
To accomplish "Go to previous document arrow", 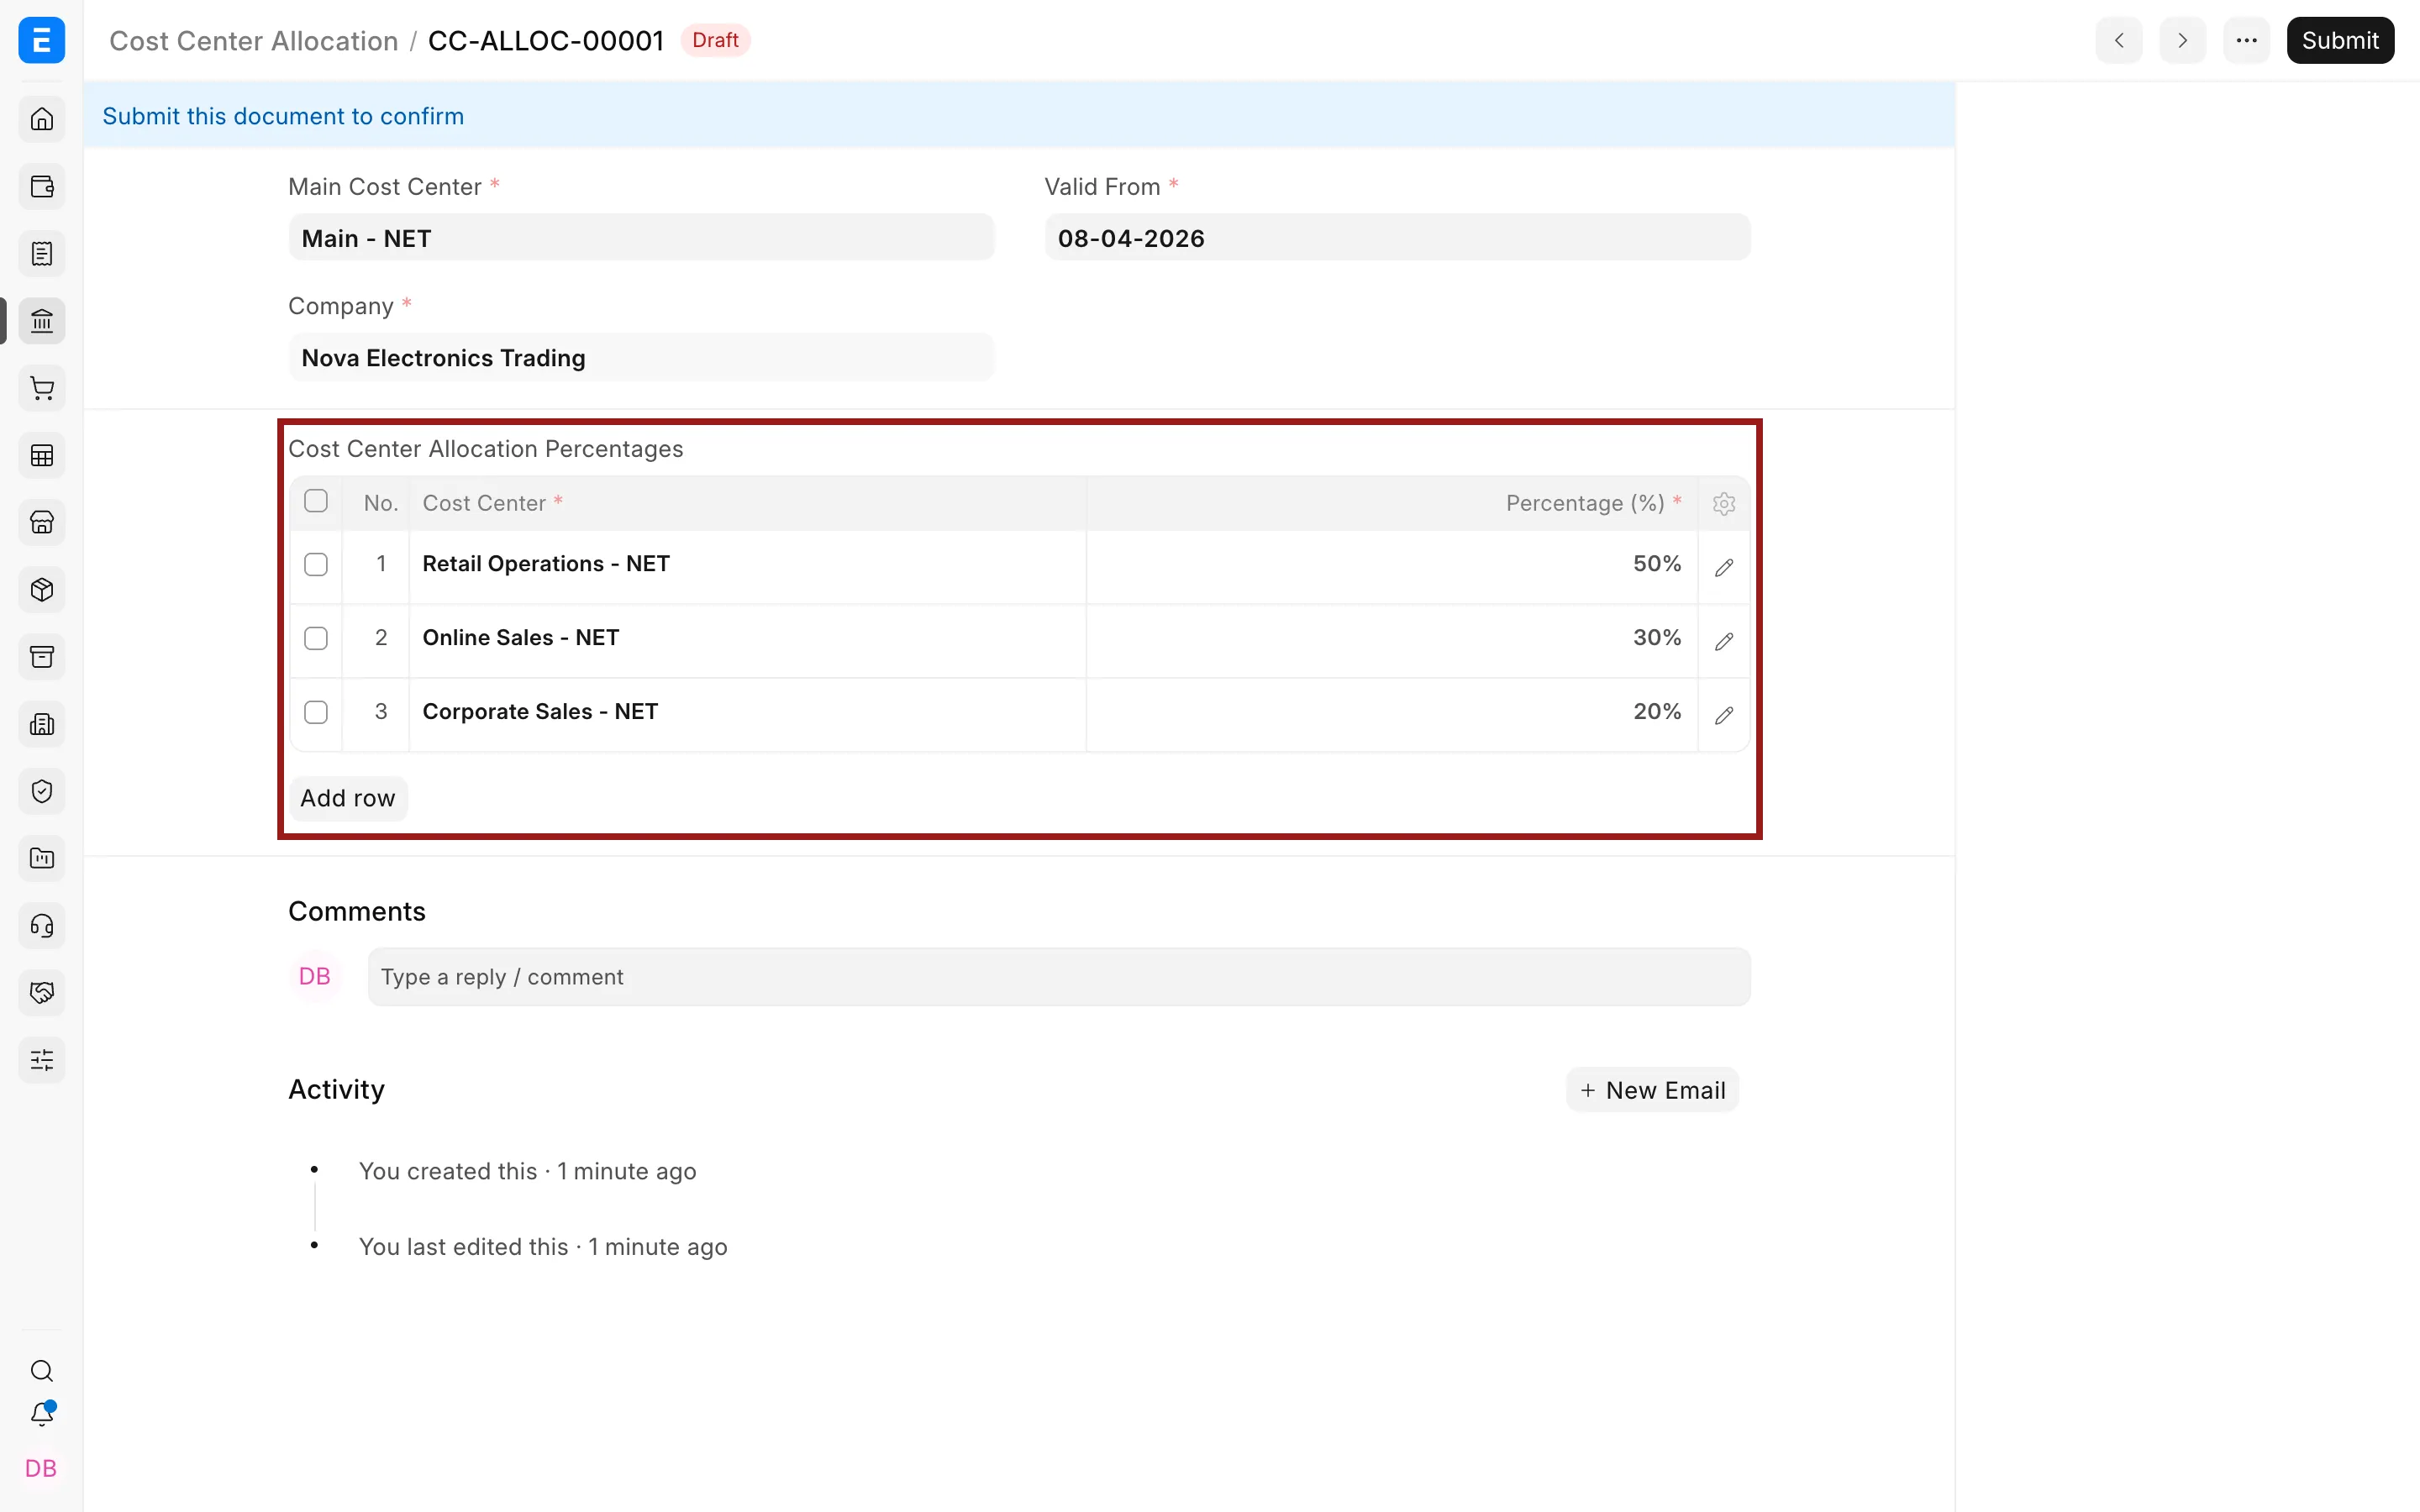I will coord(2119,40).
